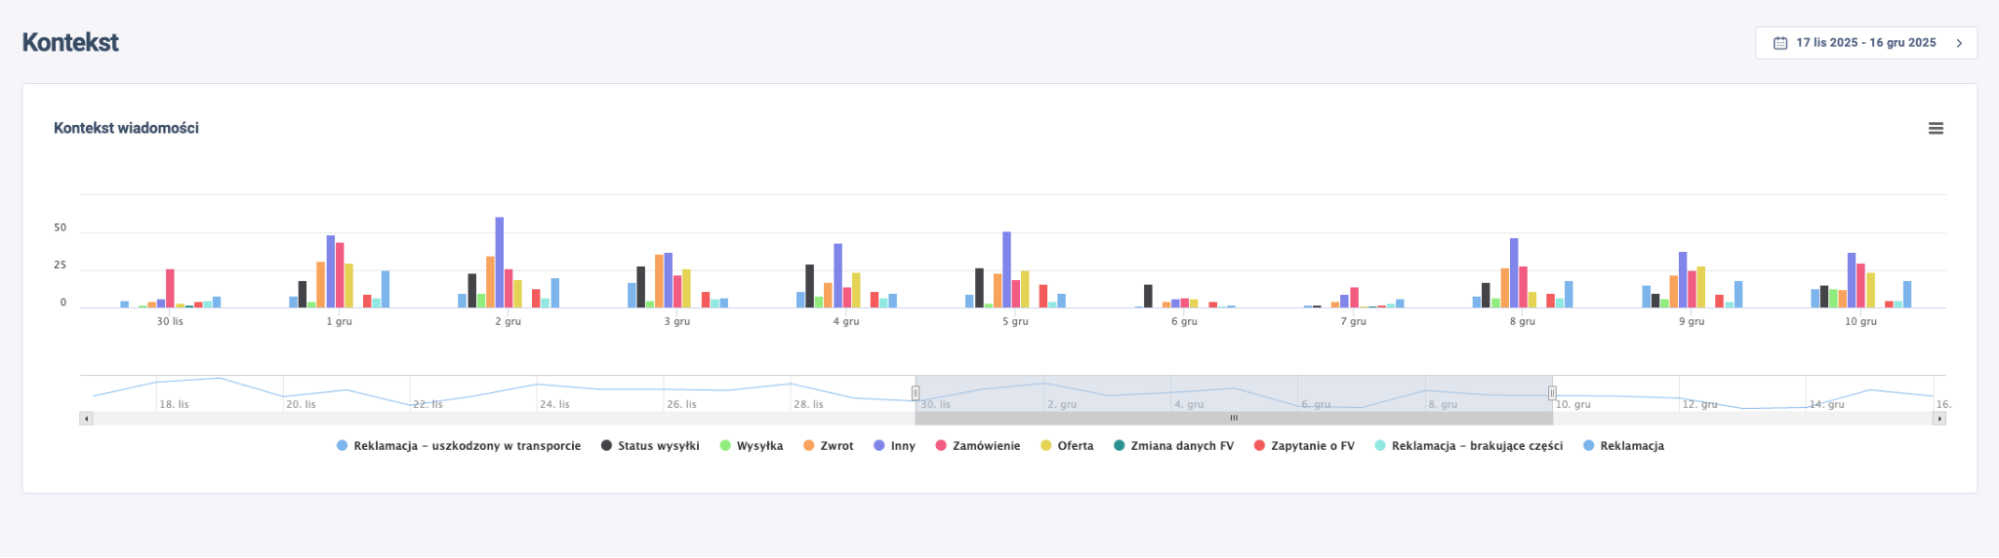Viewport: 1999px width, 558px height.
Task: Open the 17 lis 2025 - 16 gru 2025 date range
Action: click(x=1865, y=43)
